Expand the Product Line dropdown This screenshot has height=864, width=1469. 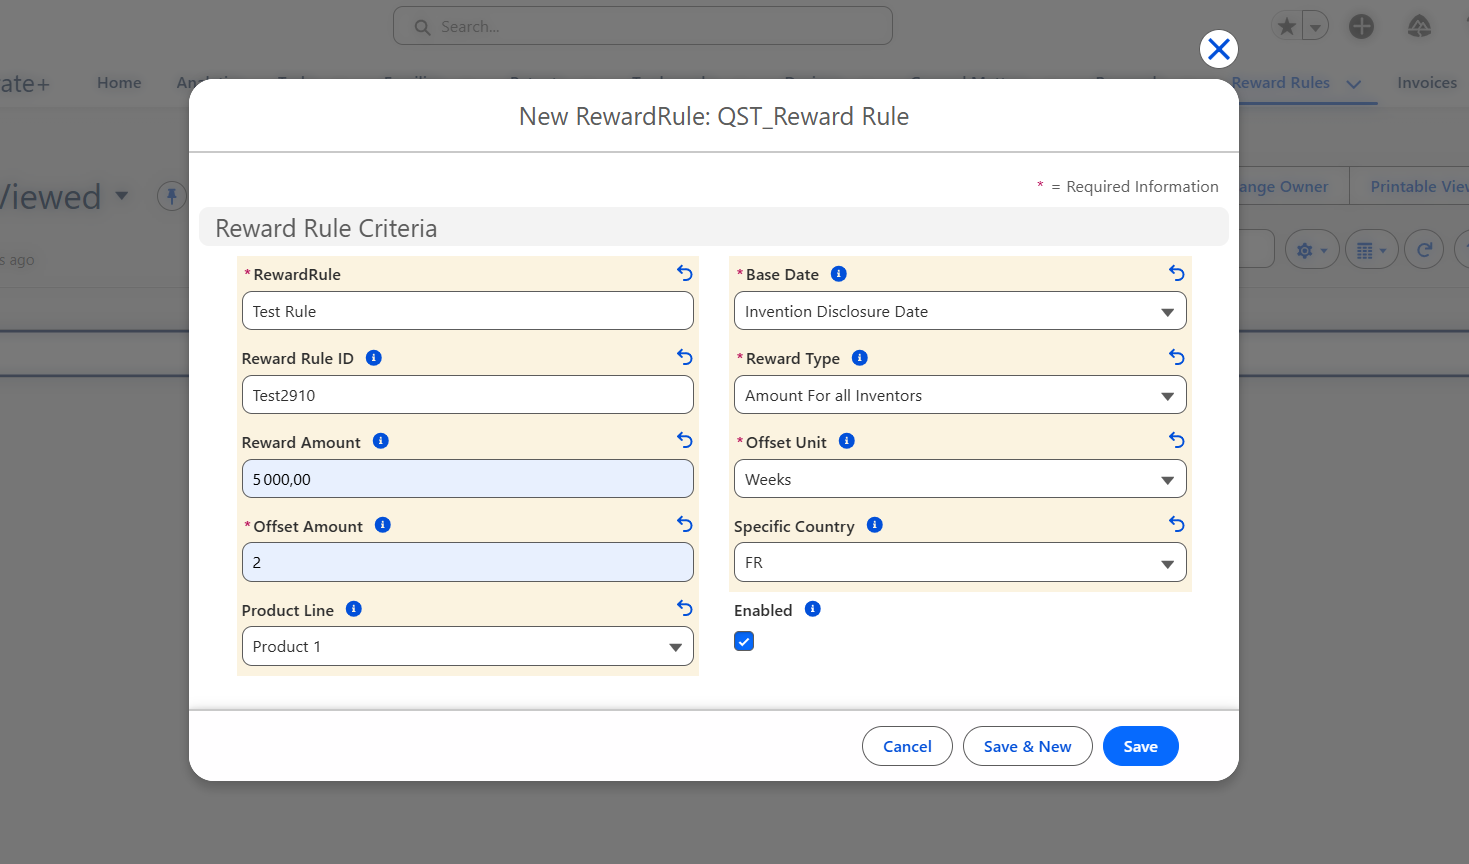(467, 646)
